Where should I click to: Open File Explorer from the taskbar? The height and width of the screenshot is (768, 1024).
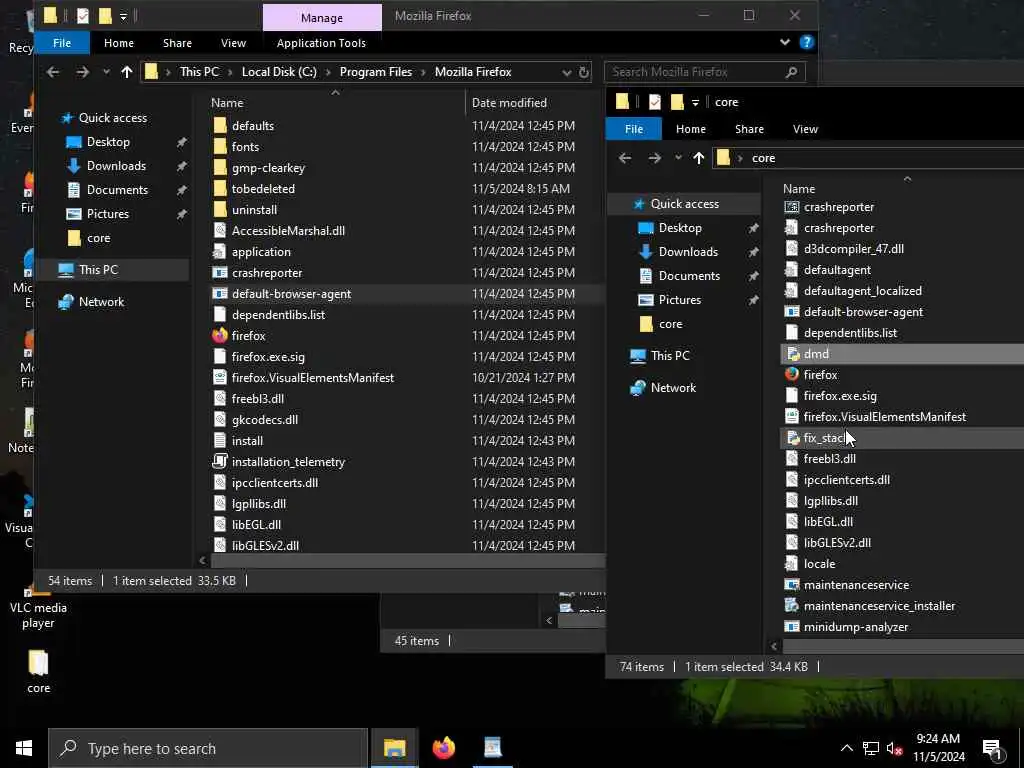[394, 748]
